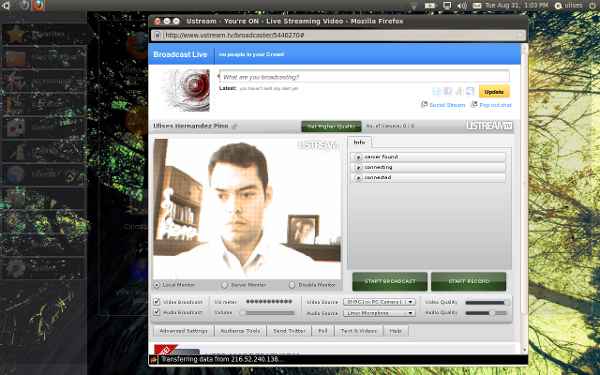This screenshot has width=600, height=375.
Task: Click the Broadcast Live heading
Action: click(x=180, y=54)
